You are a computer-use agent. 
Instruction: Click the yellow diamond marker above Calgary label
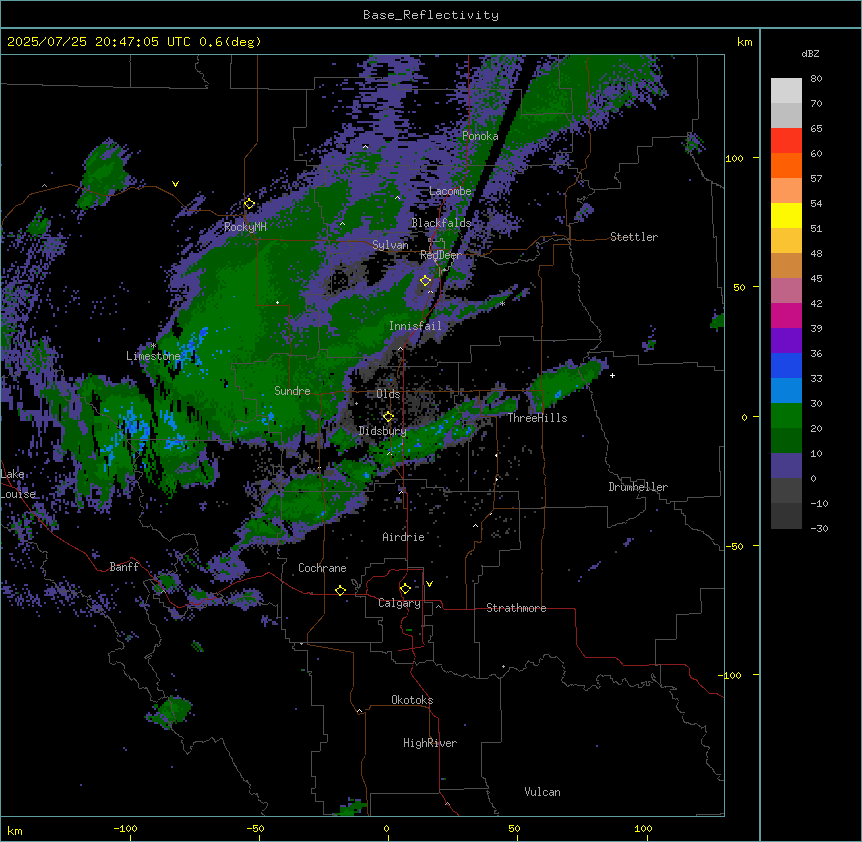[x=405, y=589]
